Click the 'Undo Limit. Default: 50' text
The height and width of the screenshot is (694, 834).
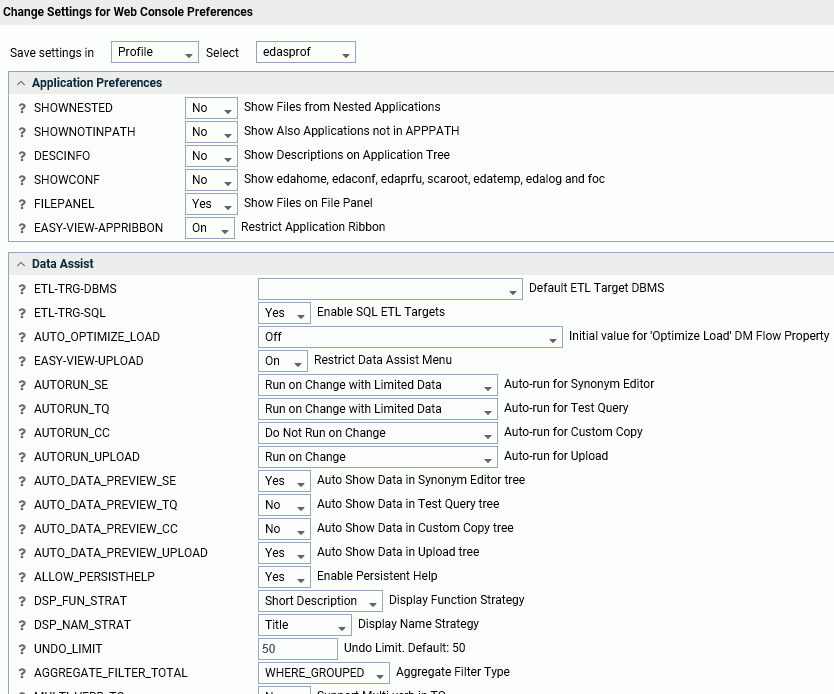click(404, 648)
